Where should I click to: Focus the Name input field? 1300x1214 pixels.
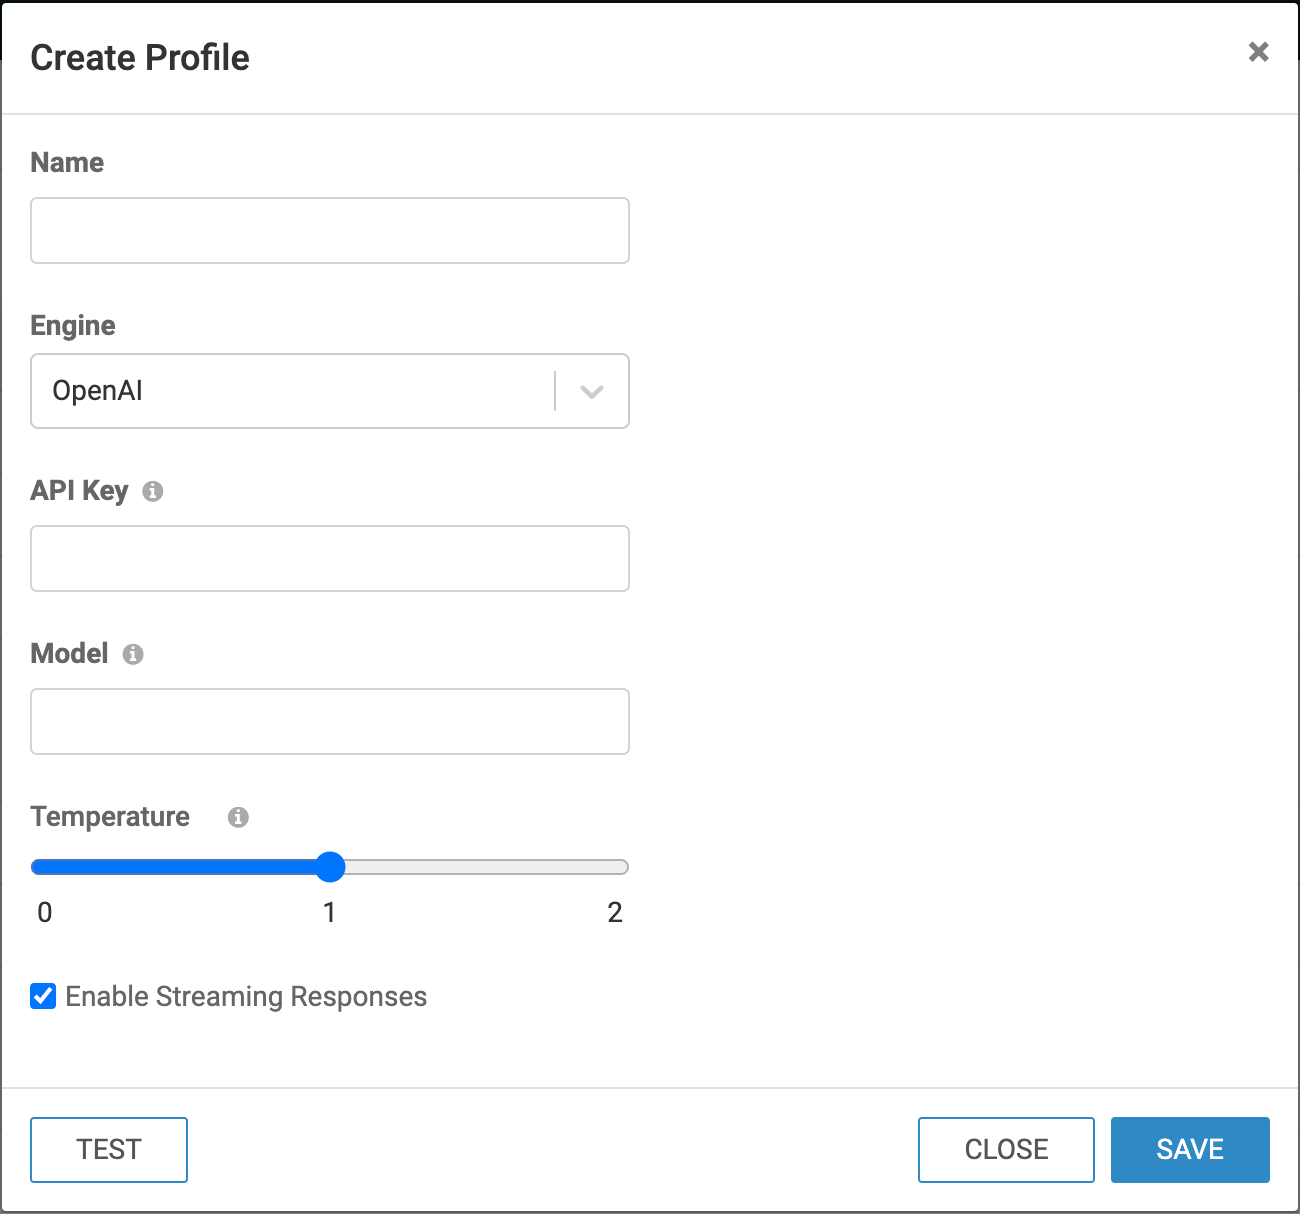click(x=330, y=231)
